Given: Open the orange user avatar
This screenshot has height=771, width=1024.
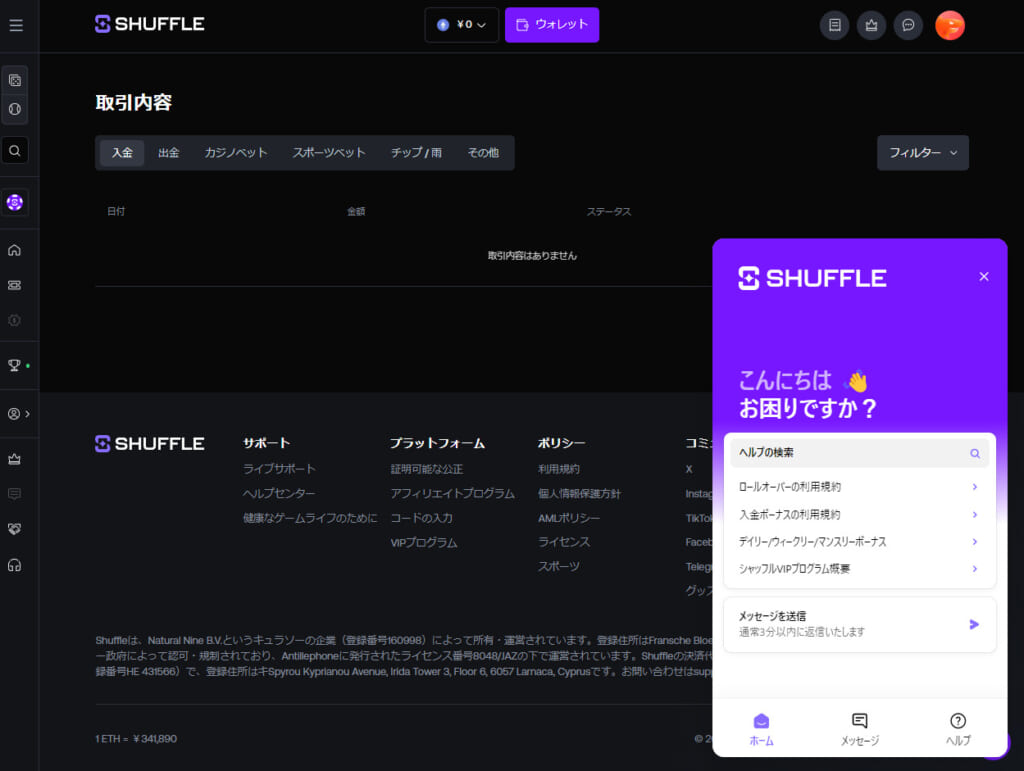Looking at the screenshot, I should click(x=950, y=25).
